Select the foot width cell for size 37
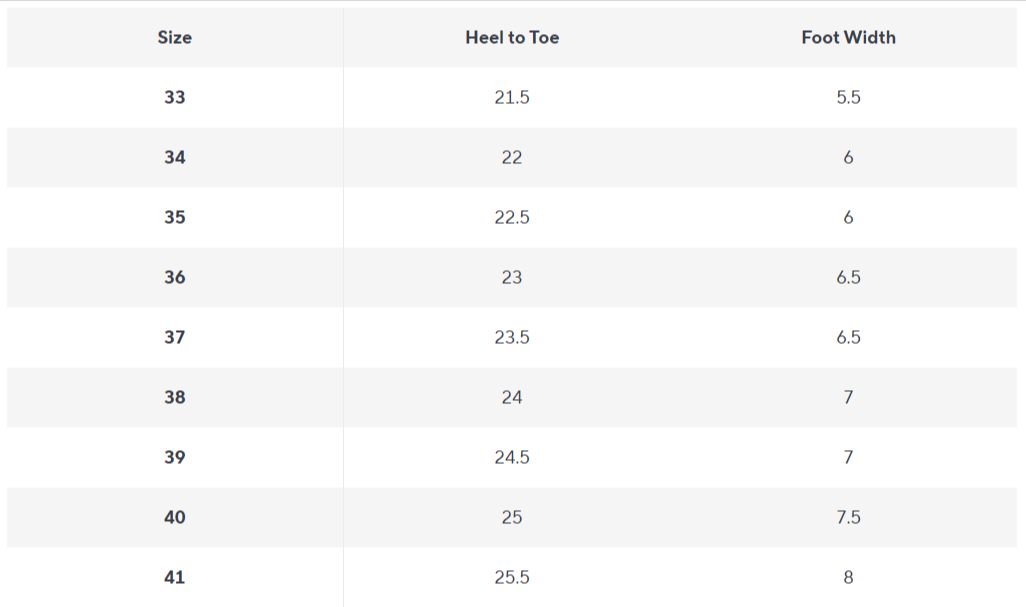Viewport: 1026px width, 607px height. tap(848, 338)
